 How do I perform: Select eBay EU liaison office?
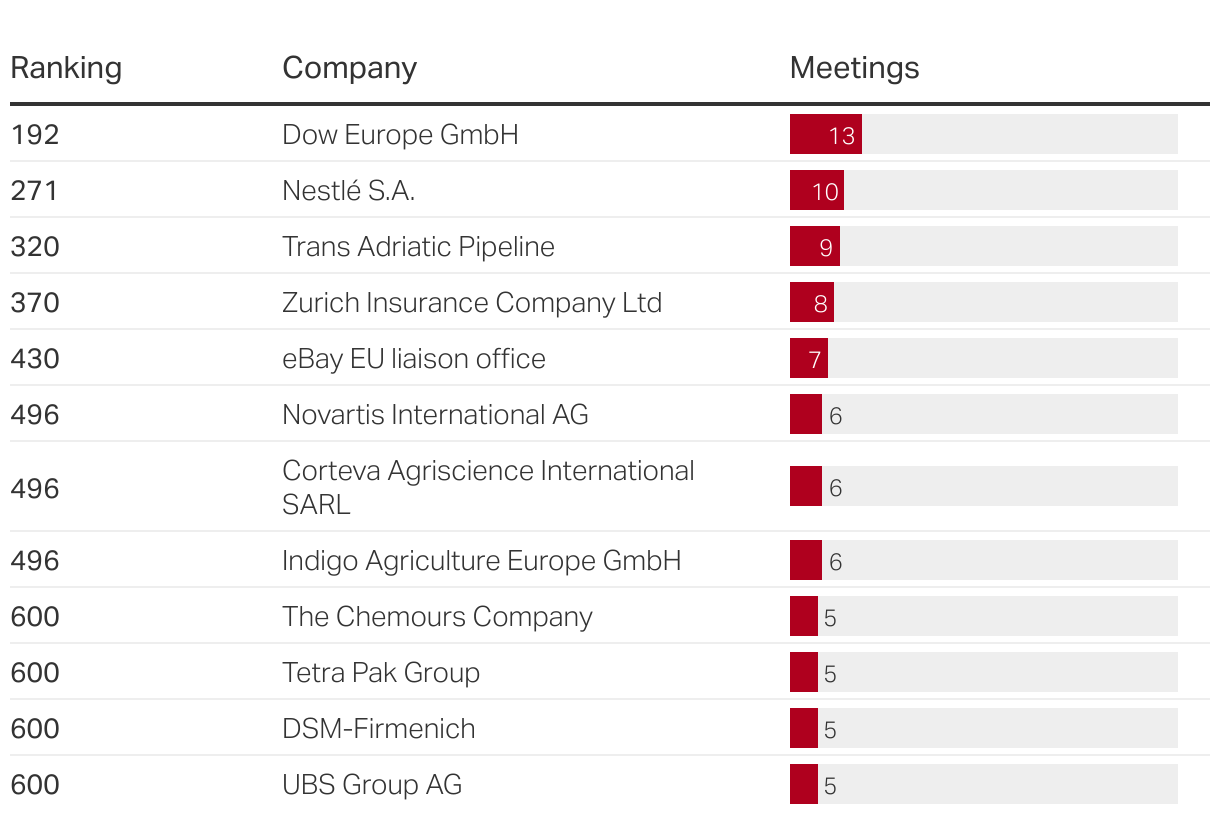[414, 358]
